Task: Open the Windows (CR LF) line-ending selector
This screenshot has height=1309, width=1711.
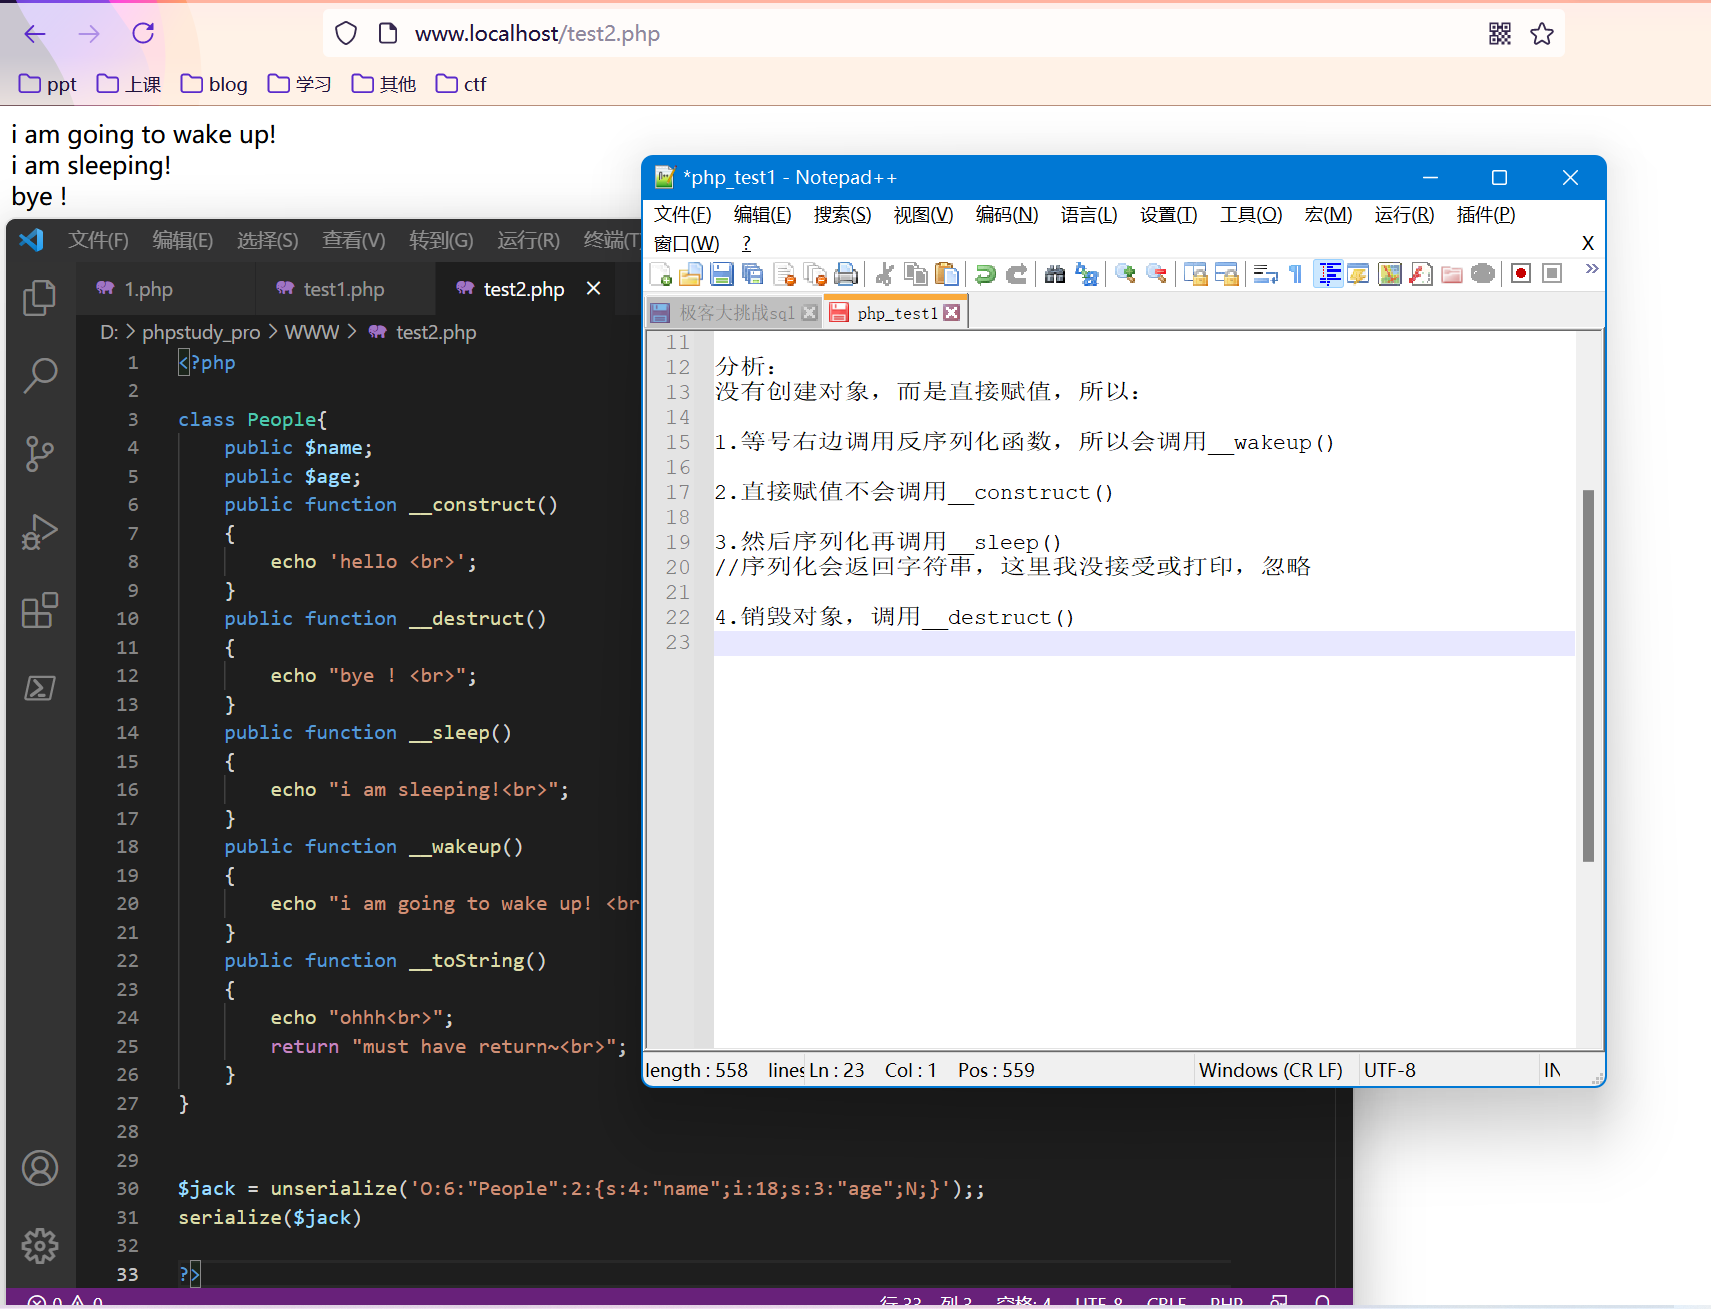Action: coord(1271,1070)
